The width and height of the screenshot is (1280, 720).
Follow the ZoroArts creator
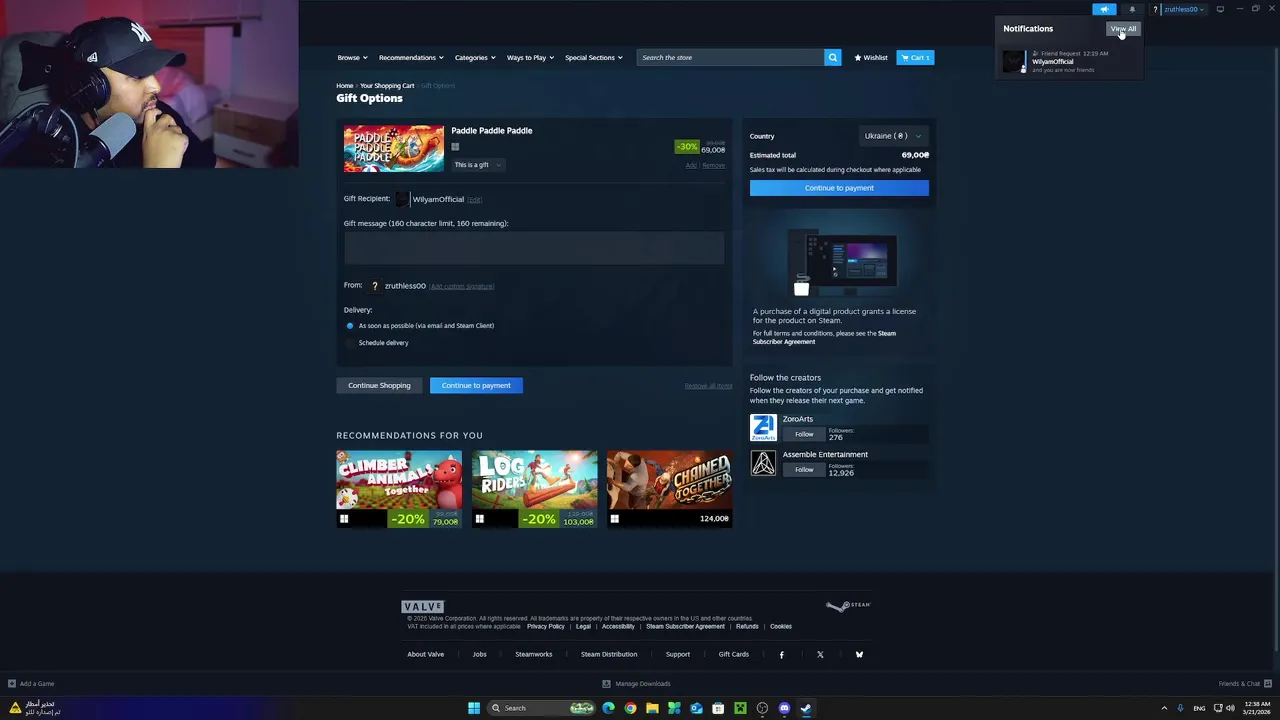tap(804, 435)
